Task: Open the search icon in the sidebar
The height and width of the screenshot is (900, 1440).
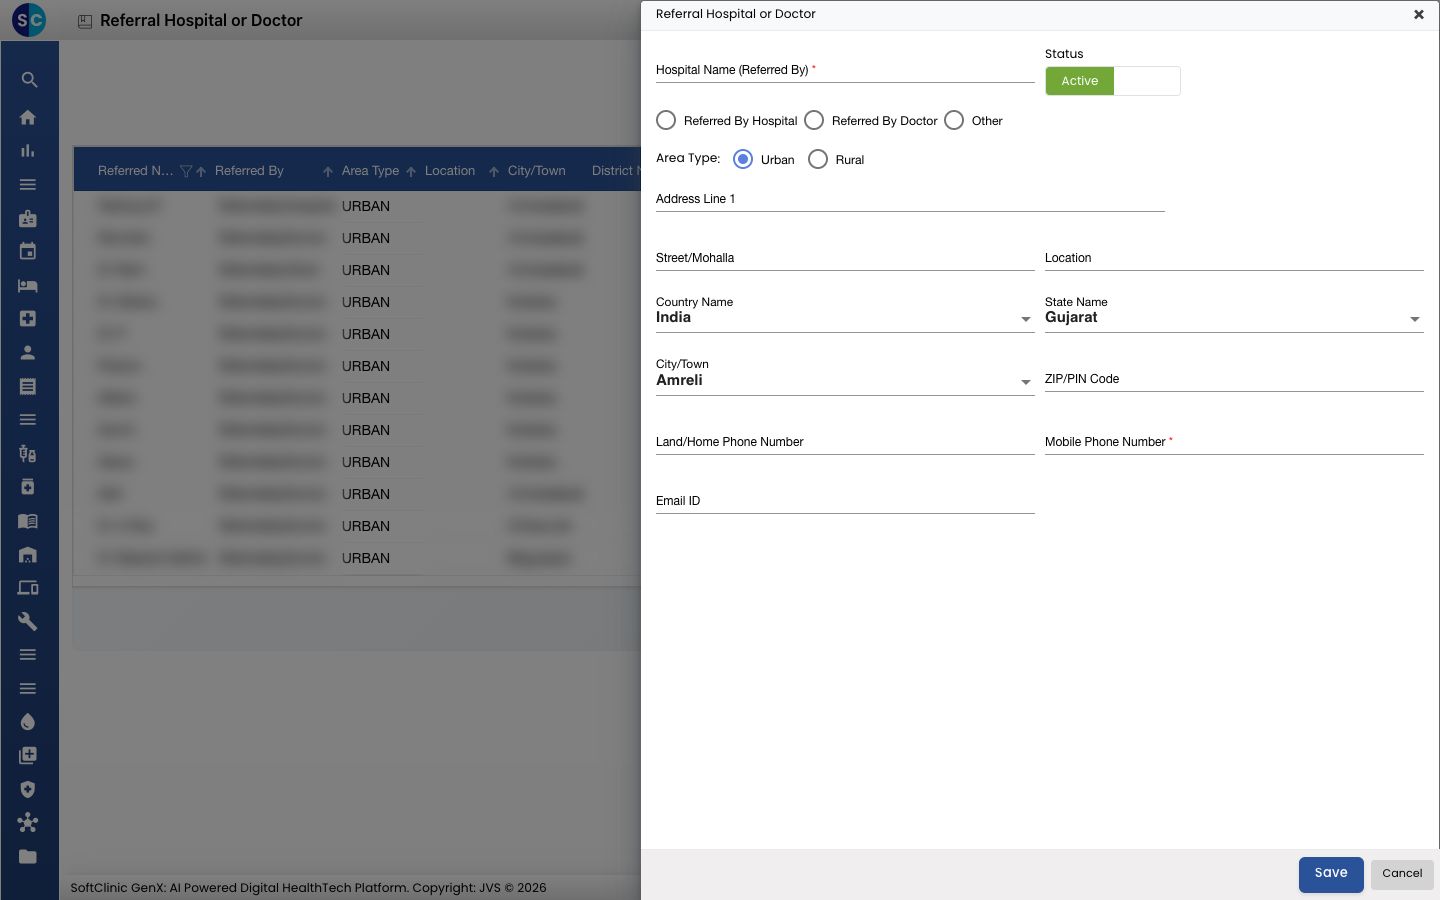Action: point(28,79)
